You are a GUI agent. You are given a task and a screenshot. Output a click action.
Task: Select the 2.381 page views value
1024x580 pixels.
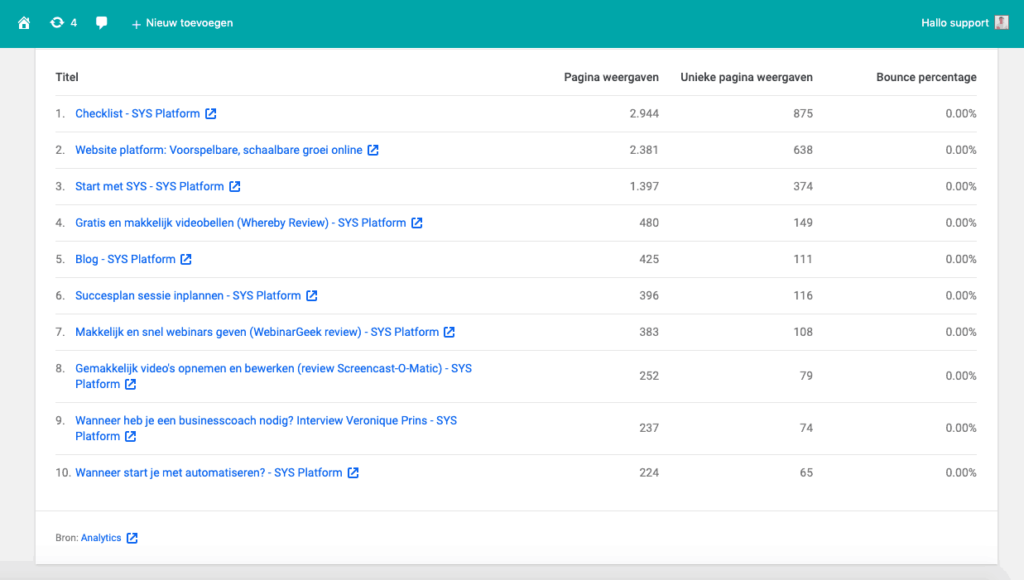coord(644,150)
